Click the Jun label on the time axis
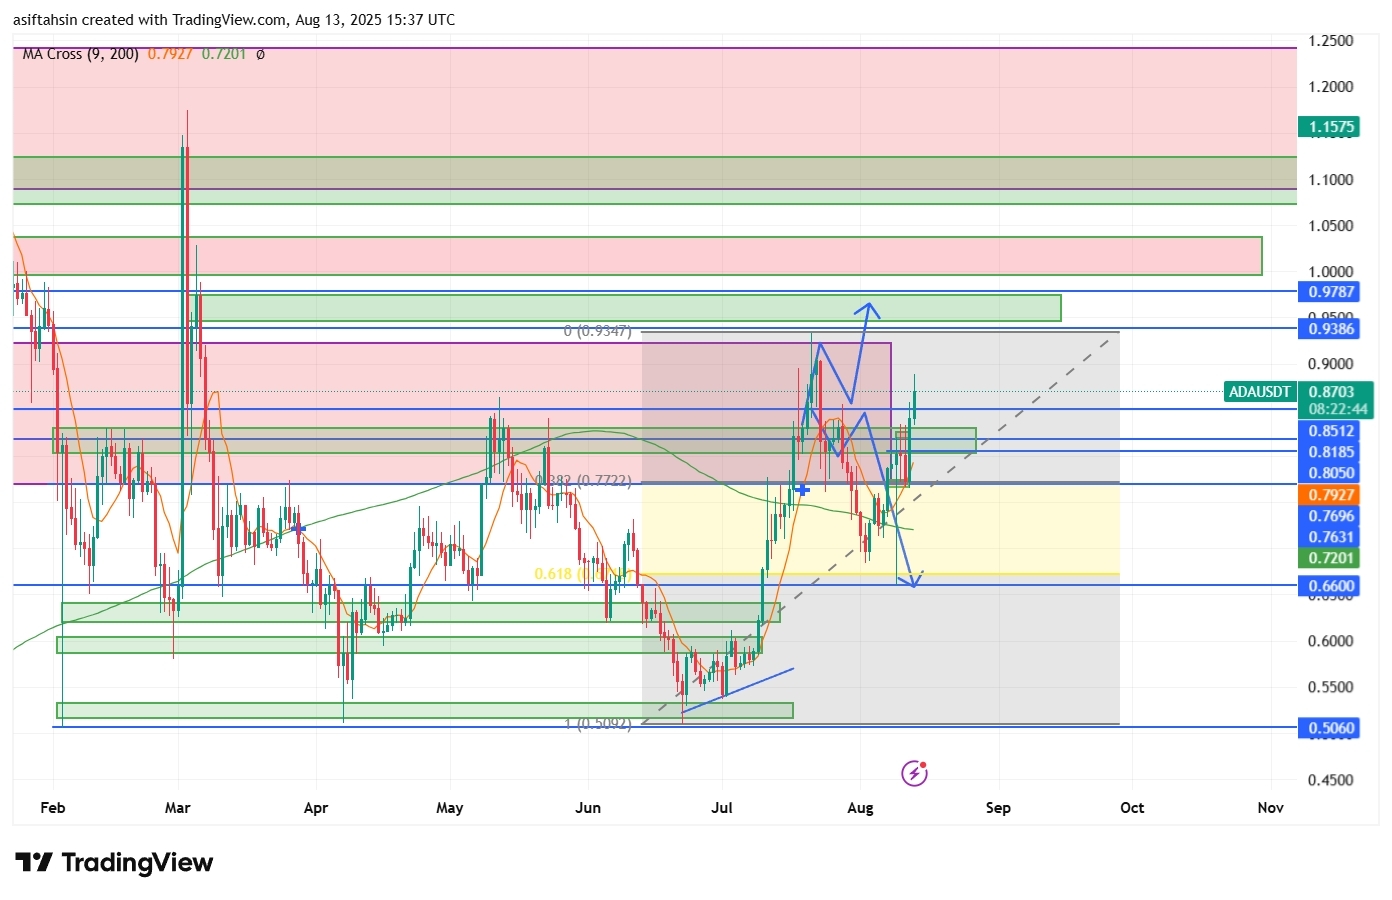This screenshot has width=1392, height=900. [588, 808]
